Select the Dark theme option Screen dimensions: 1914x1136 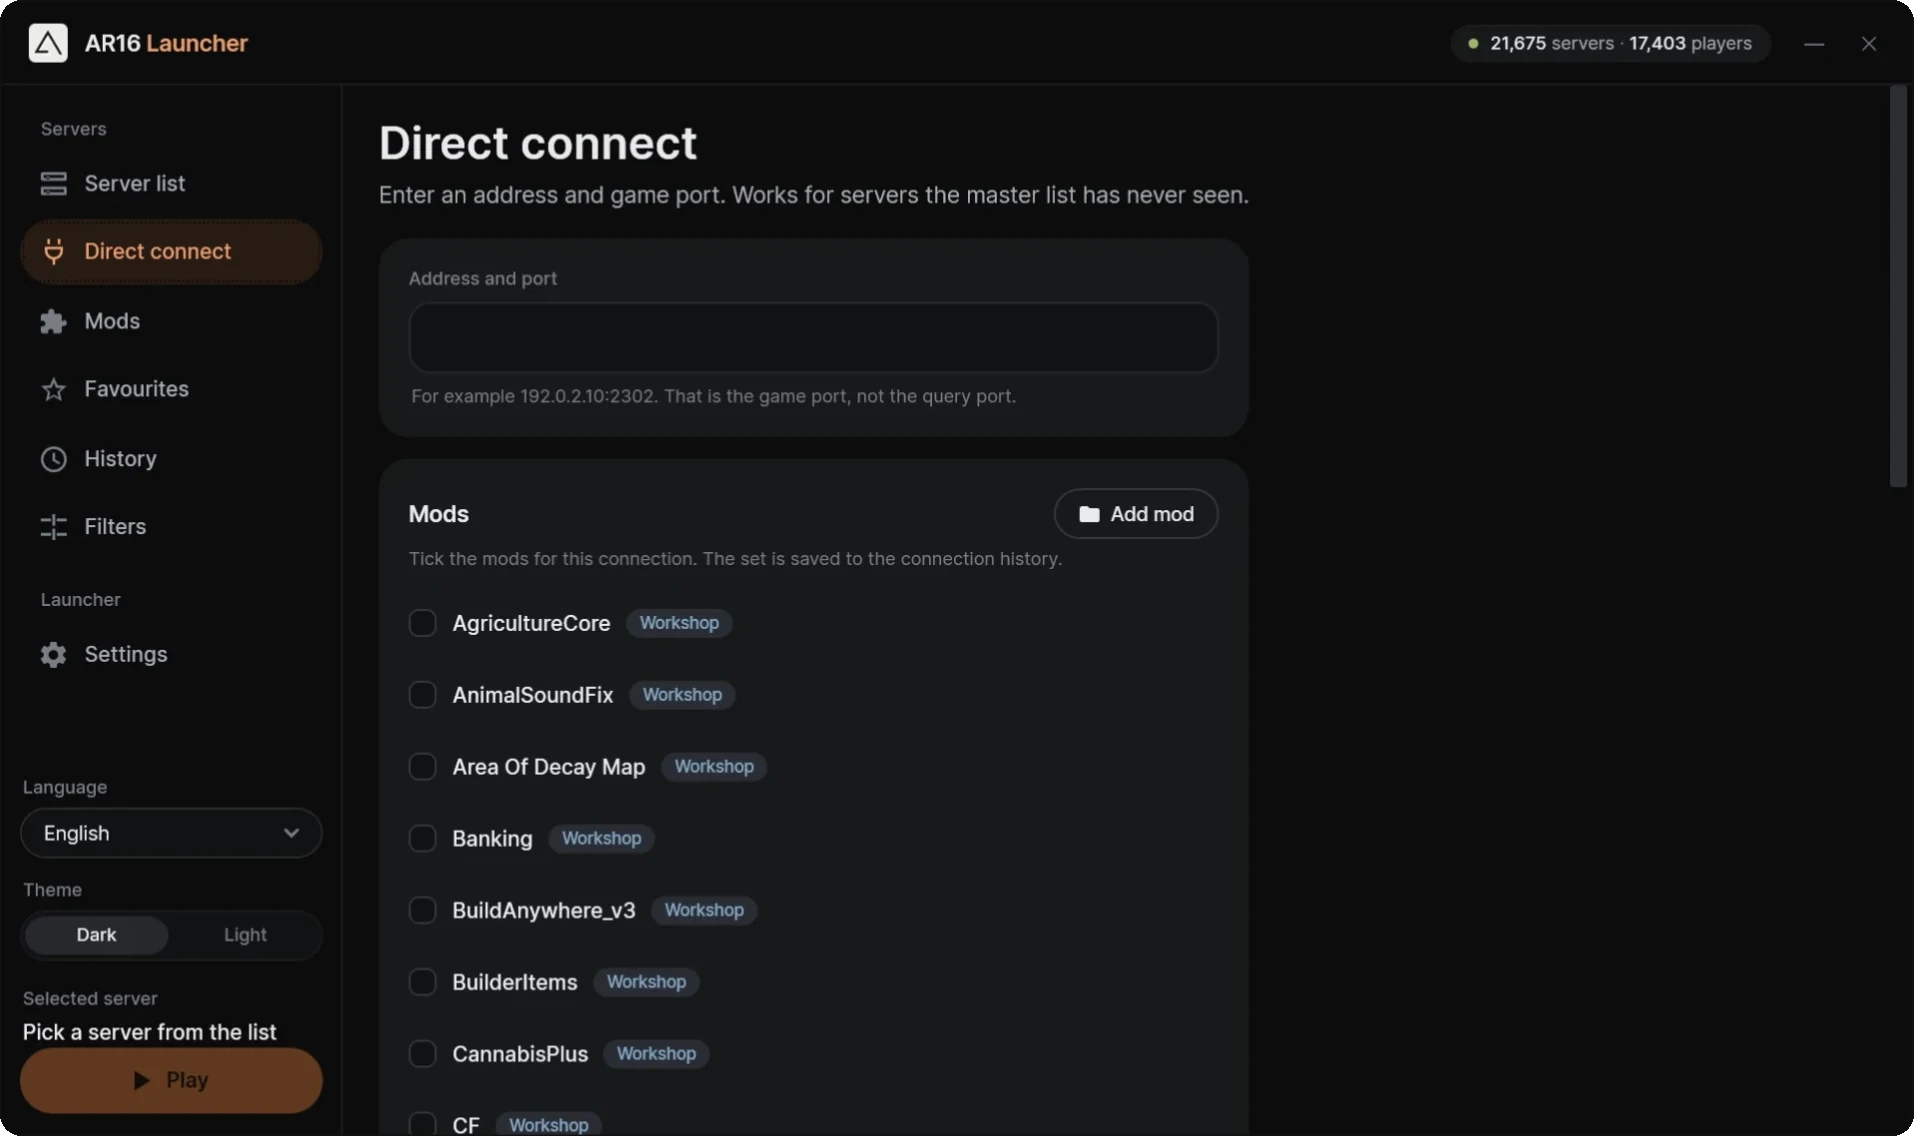[96, 935]
